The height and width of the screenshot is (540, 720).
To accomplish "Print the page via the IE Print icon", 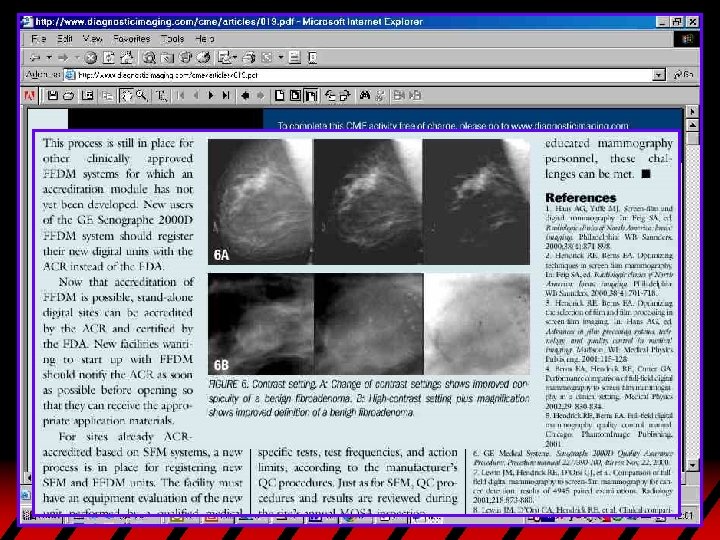I will coord(248,58).
